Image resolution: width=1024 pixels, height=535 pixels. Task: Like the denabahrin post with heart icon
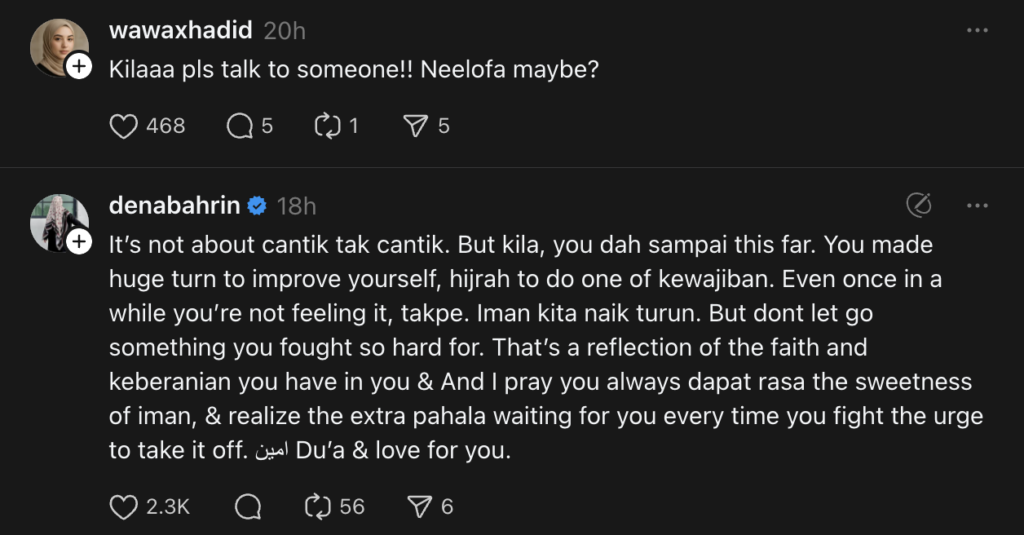coord(123,507)
